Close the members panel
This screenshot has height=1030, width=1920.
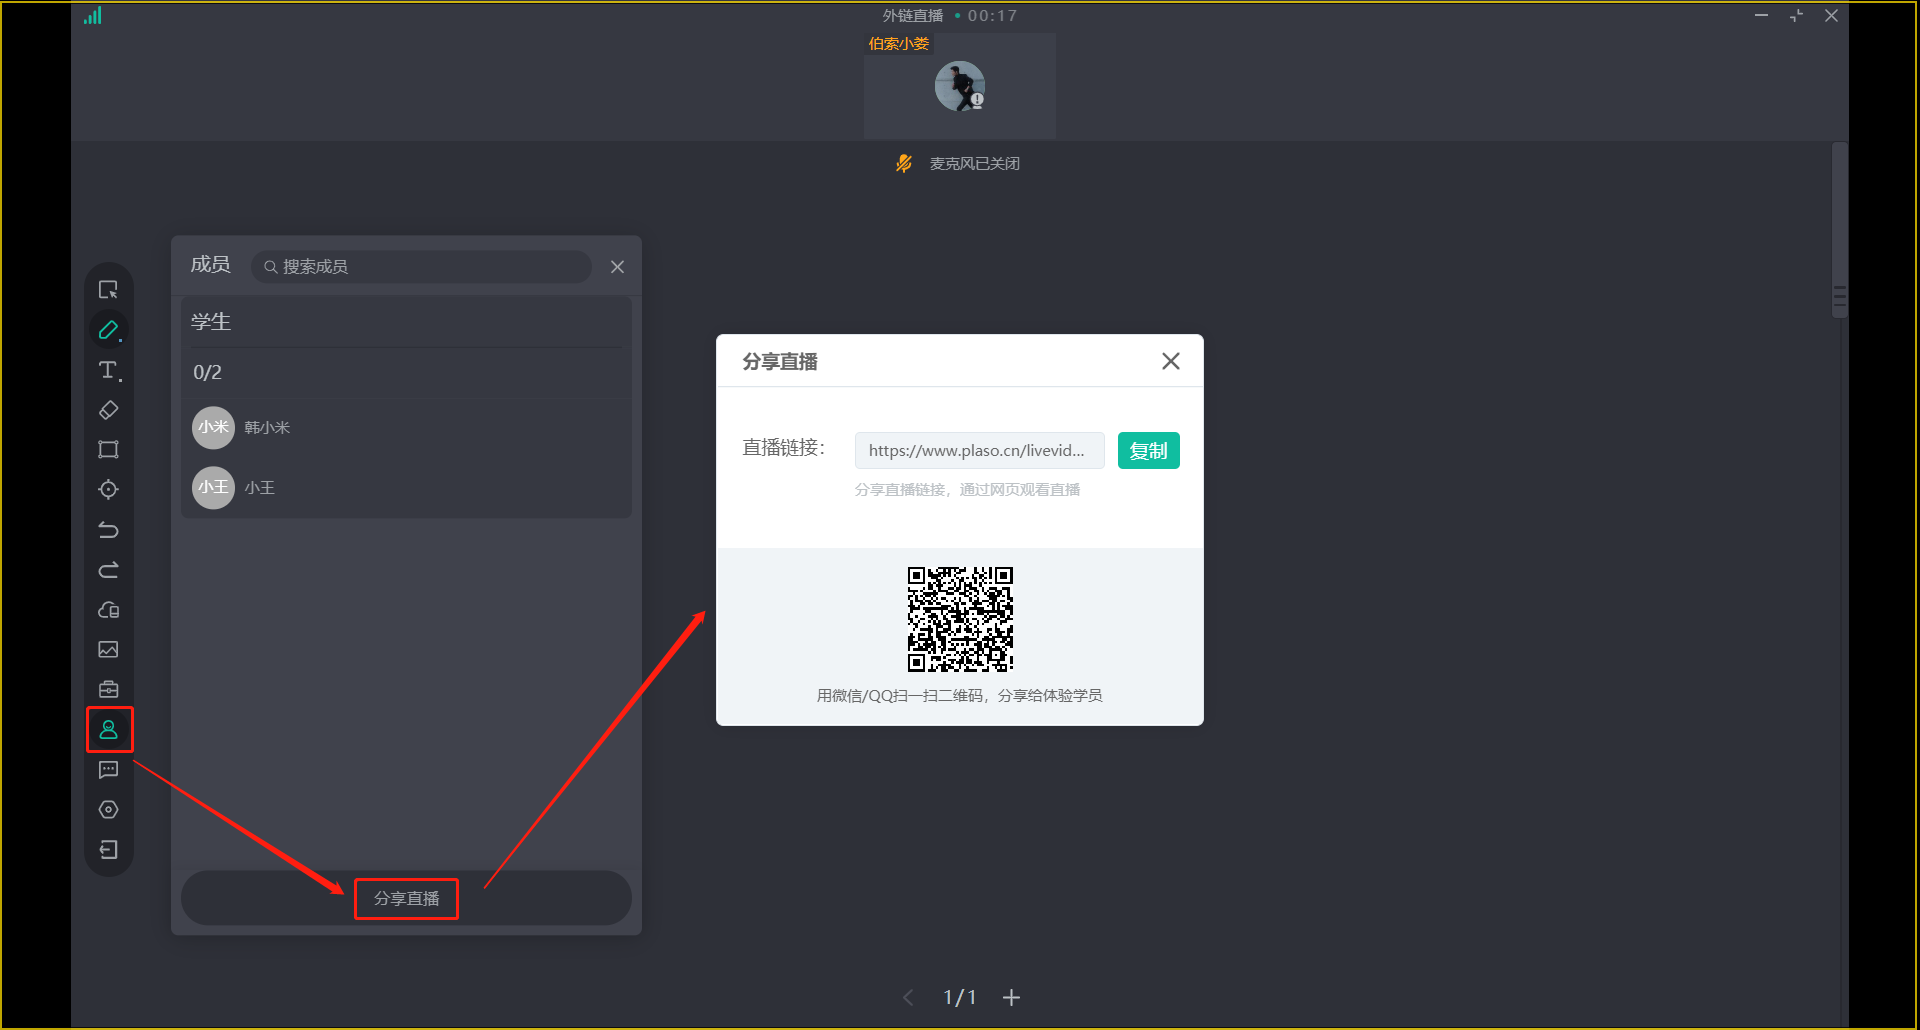pyautogui.click(x=617, y=267)
